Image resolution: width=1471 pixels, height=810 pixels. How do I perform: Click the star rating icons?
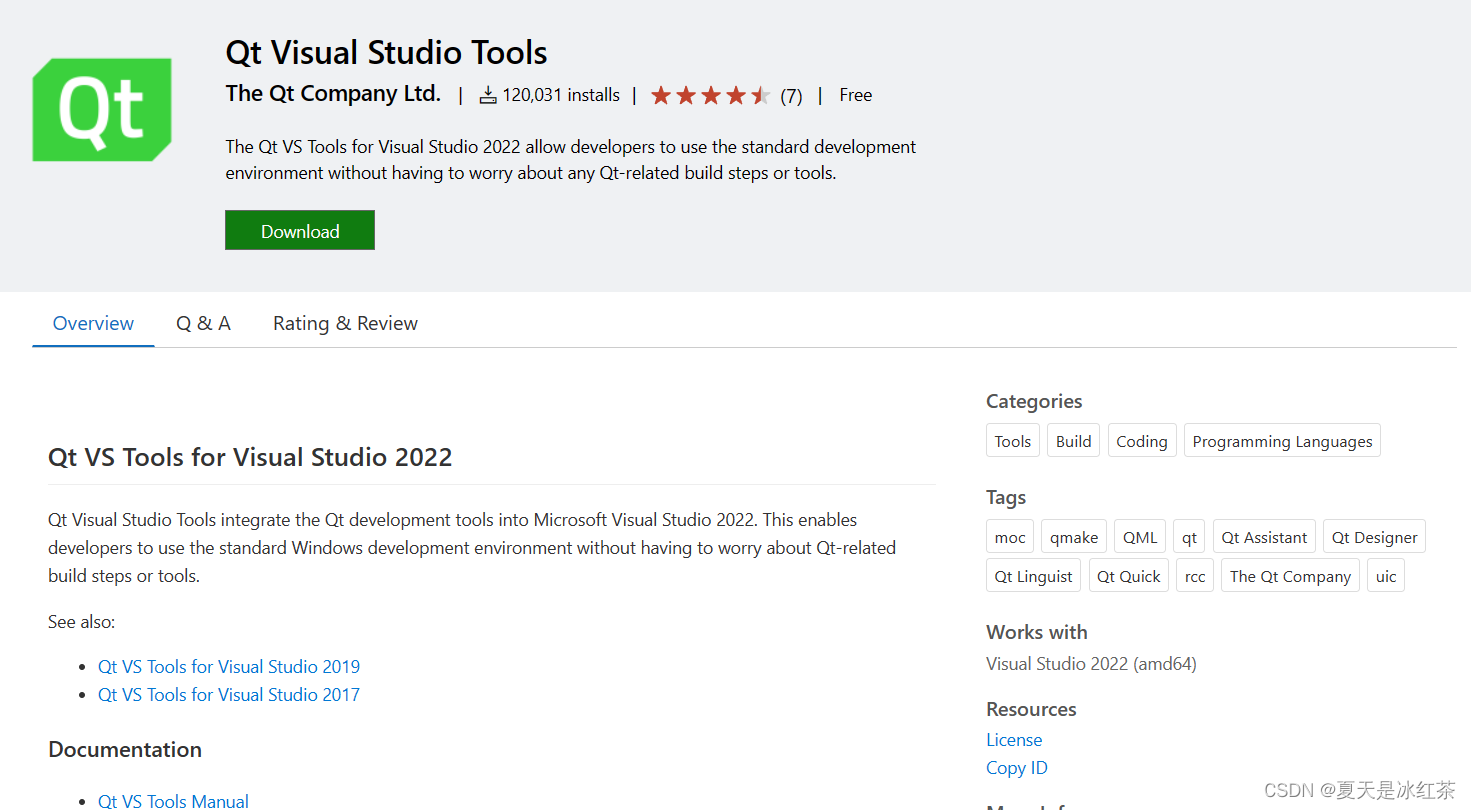(710, 95)
